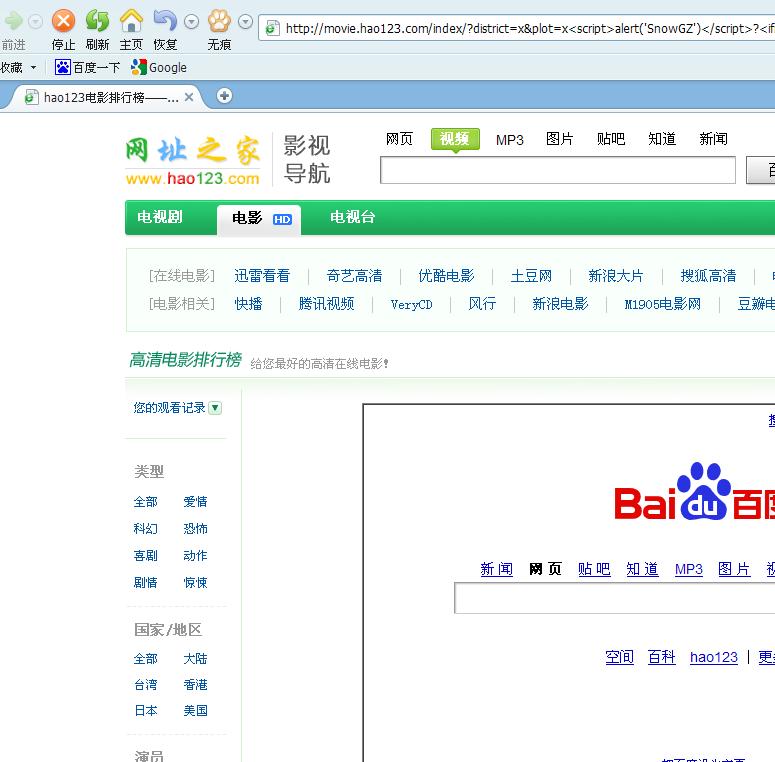The width and height of the screenshot is (775, 762).
Task: Click the browser address bar URL
Action: click(529, 29)
